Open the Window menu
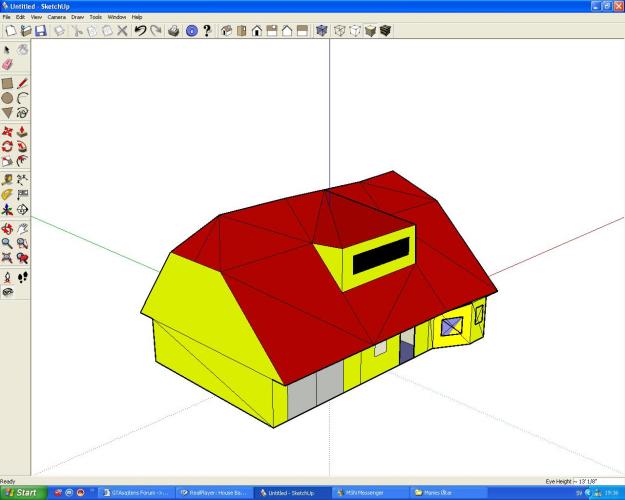The image size is (625, 500). tap(117, 17)
